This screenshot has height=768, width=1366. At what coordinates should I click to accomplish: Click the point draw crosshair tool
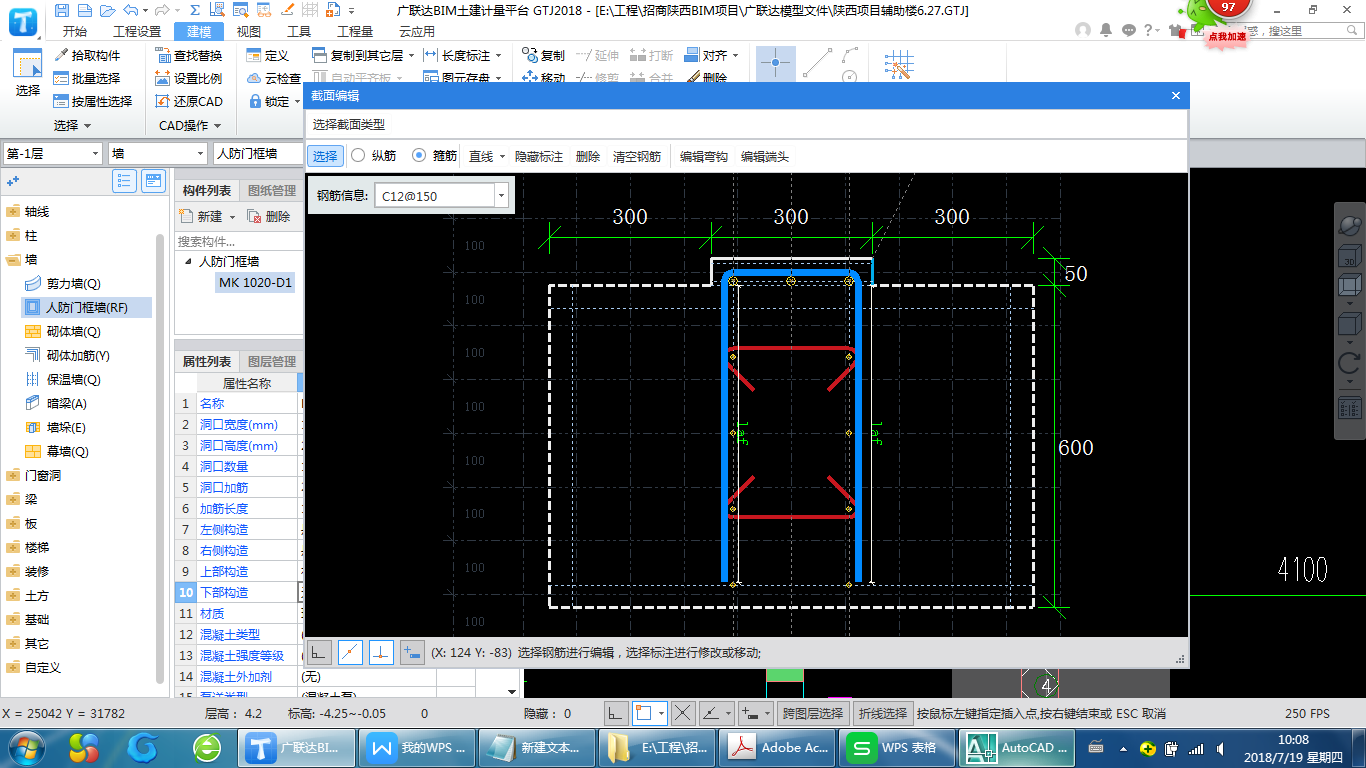click(776, 63)
